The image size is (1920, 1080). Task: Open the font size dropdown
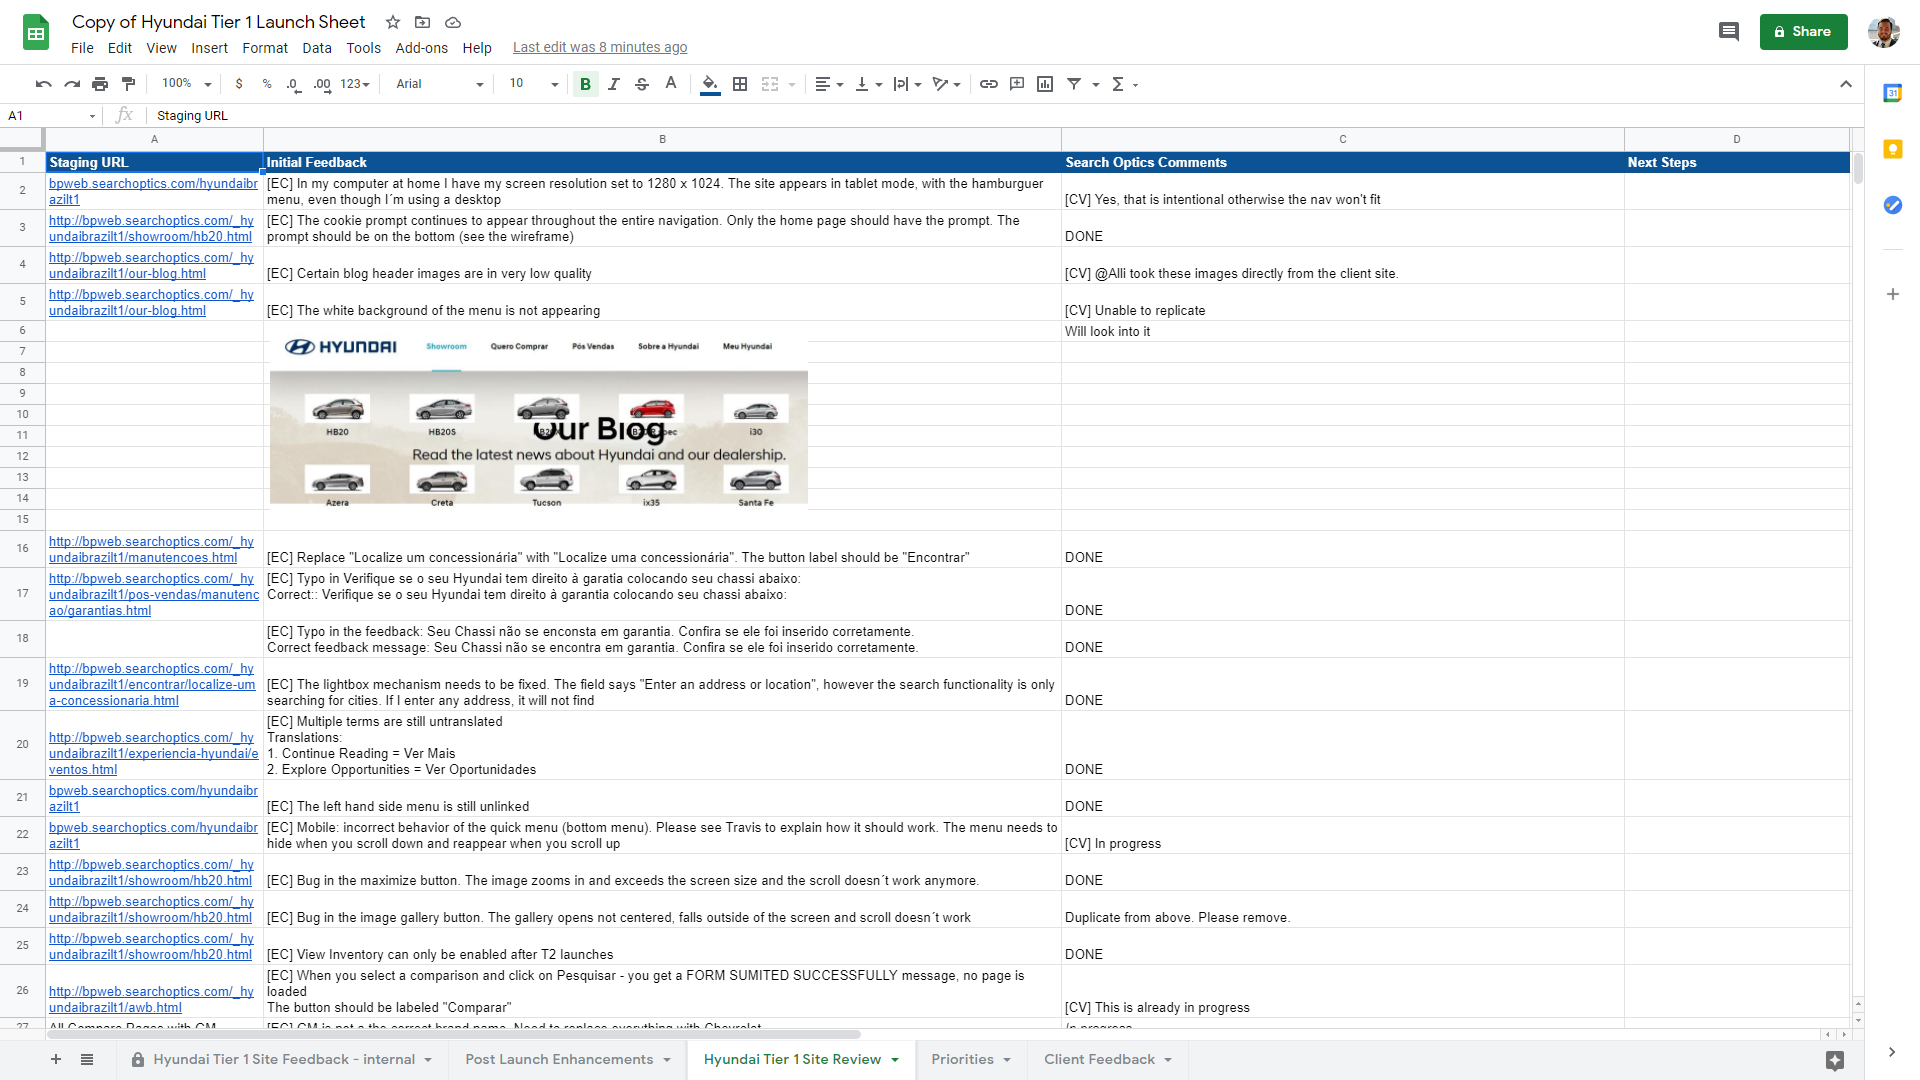coord(533,84)
